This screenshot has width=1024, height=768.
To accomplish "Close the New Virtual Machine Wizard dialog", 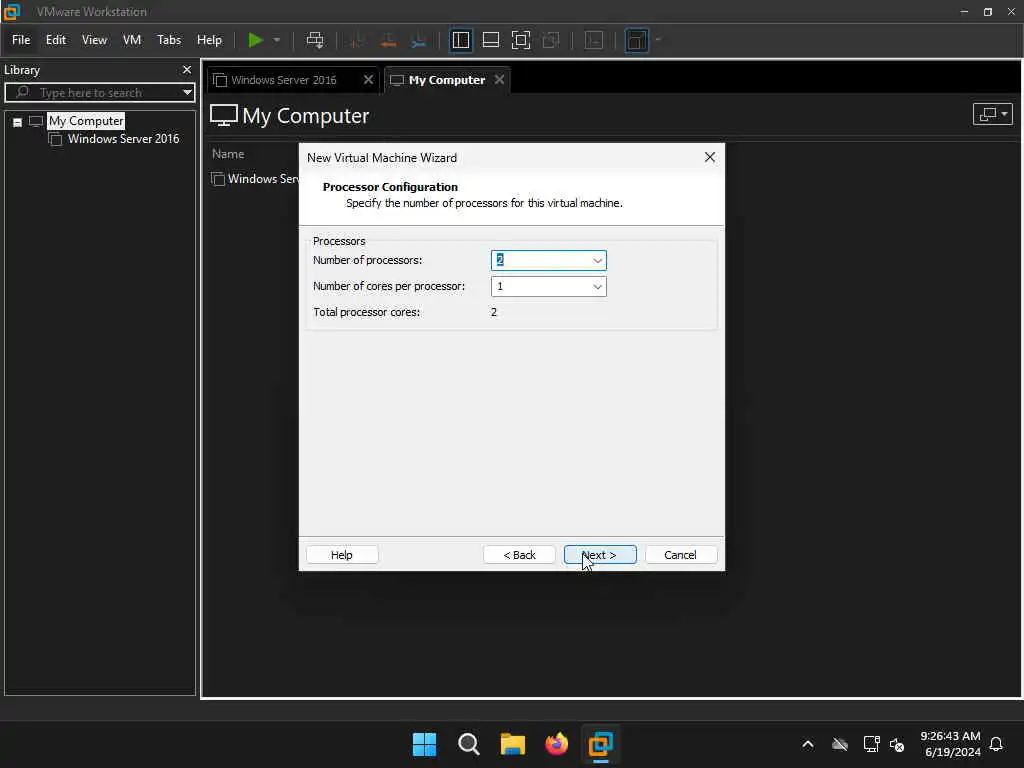I will coord(710,157).
